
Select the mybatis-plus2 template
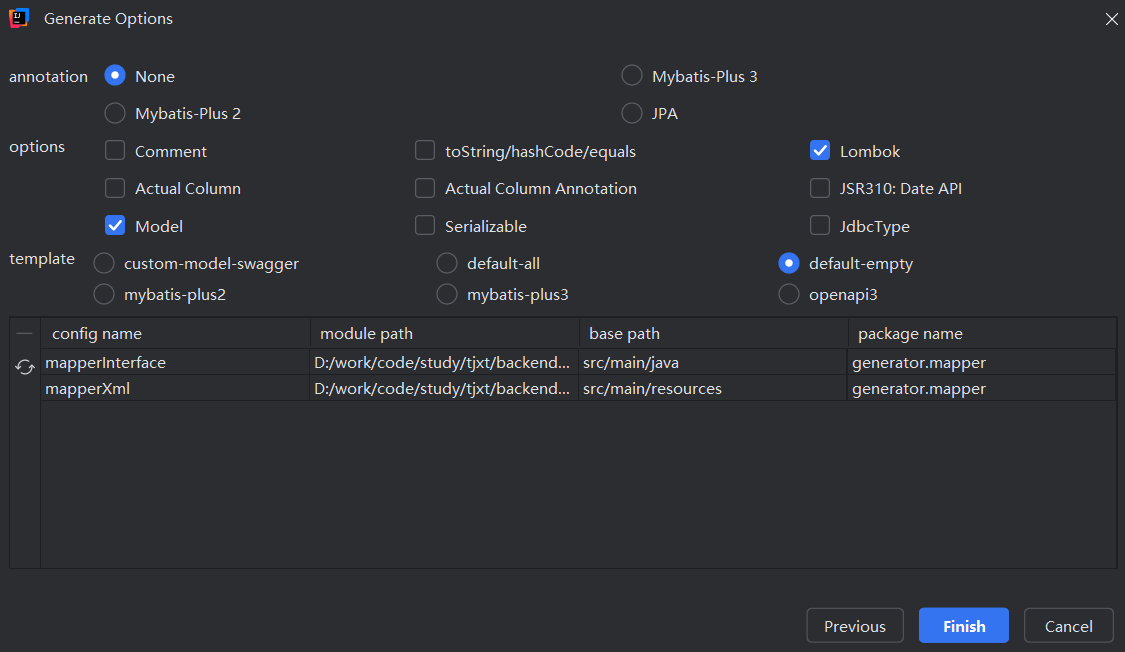click(x=104, y=294)
